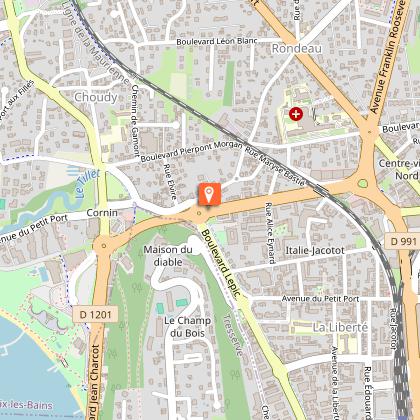Screen dimensions: 420x420
Task: Click the Italie-Jacotot district label
Action: point(315,250)
